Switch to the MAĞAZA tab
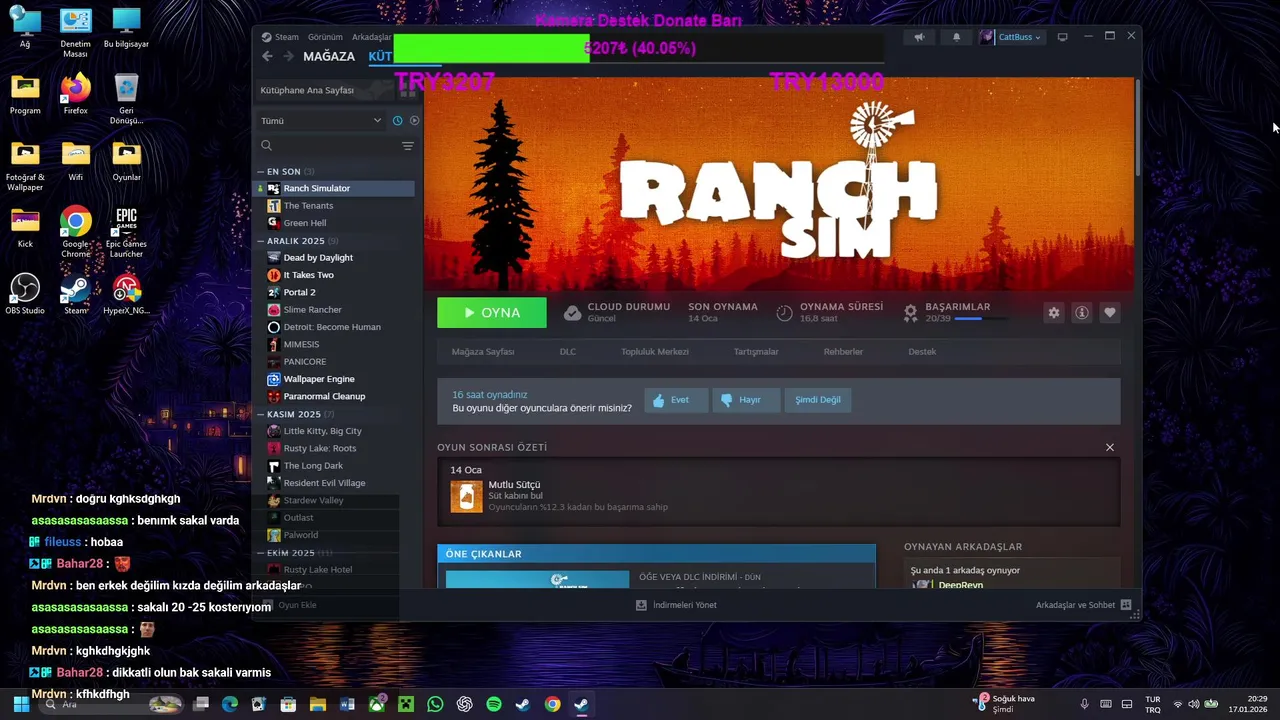Image resolution: width=1280 pixels, height=720 pixels. pos(329,56)
